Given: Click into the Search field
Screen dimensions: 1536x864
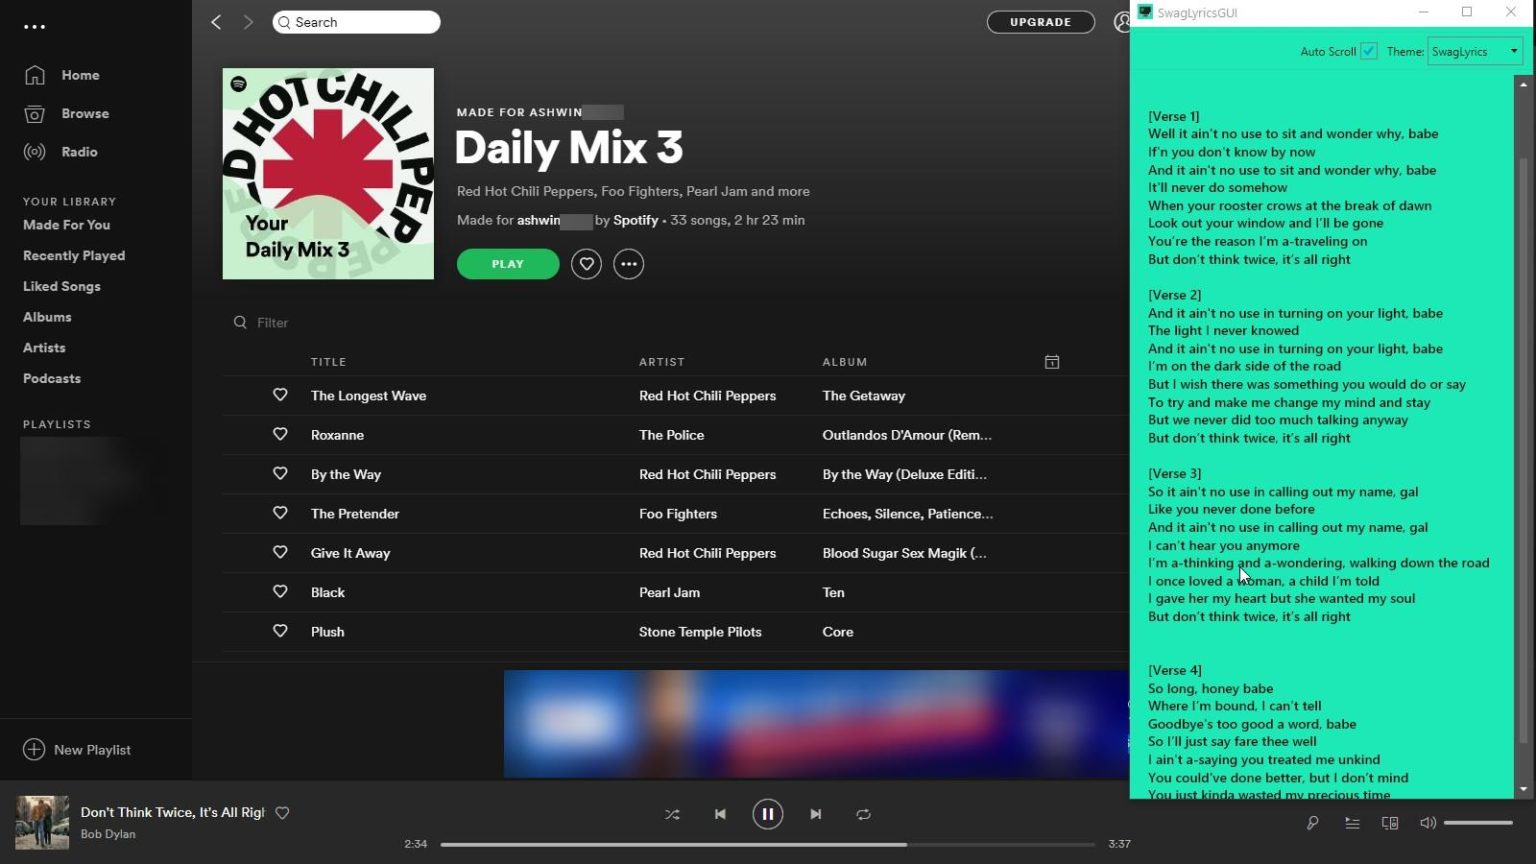Looking at the screenshot, I should 356,22.
